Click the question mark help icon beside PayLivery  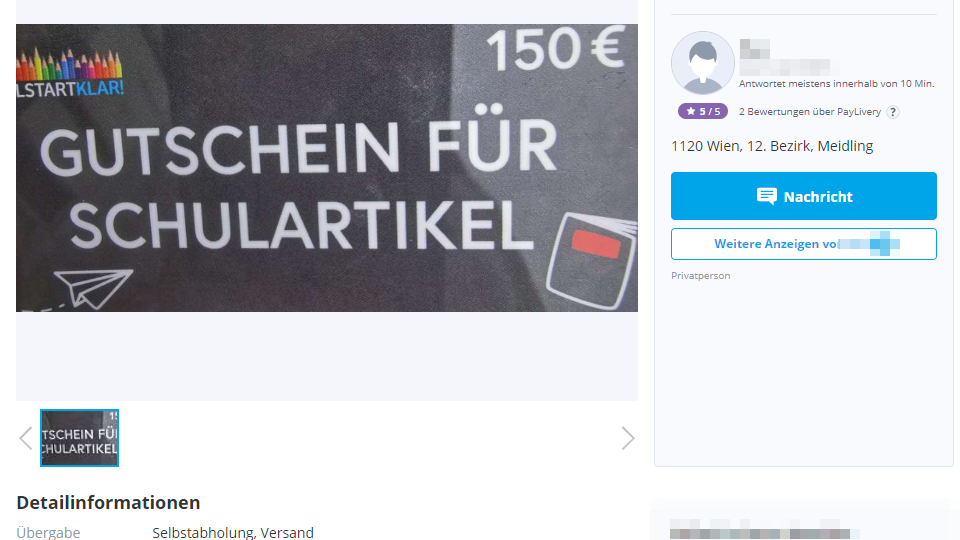893,112
